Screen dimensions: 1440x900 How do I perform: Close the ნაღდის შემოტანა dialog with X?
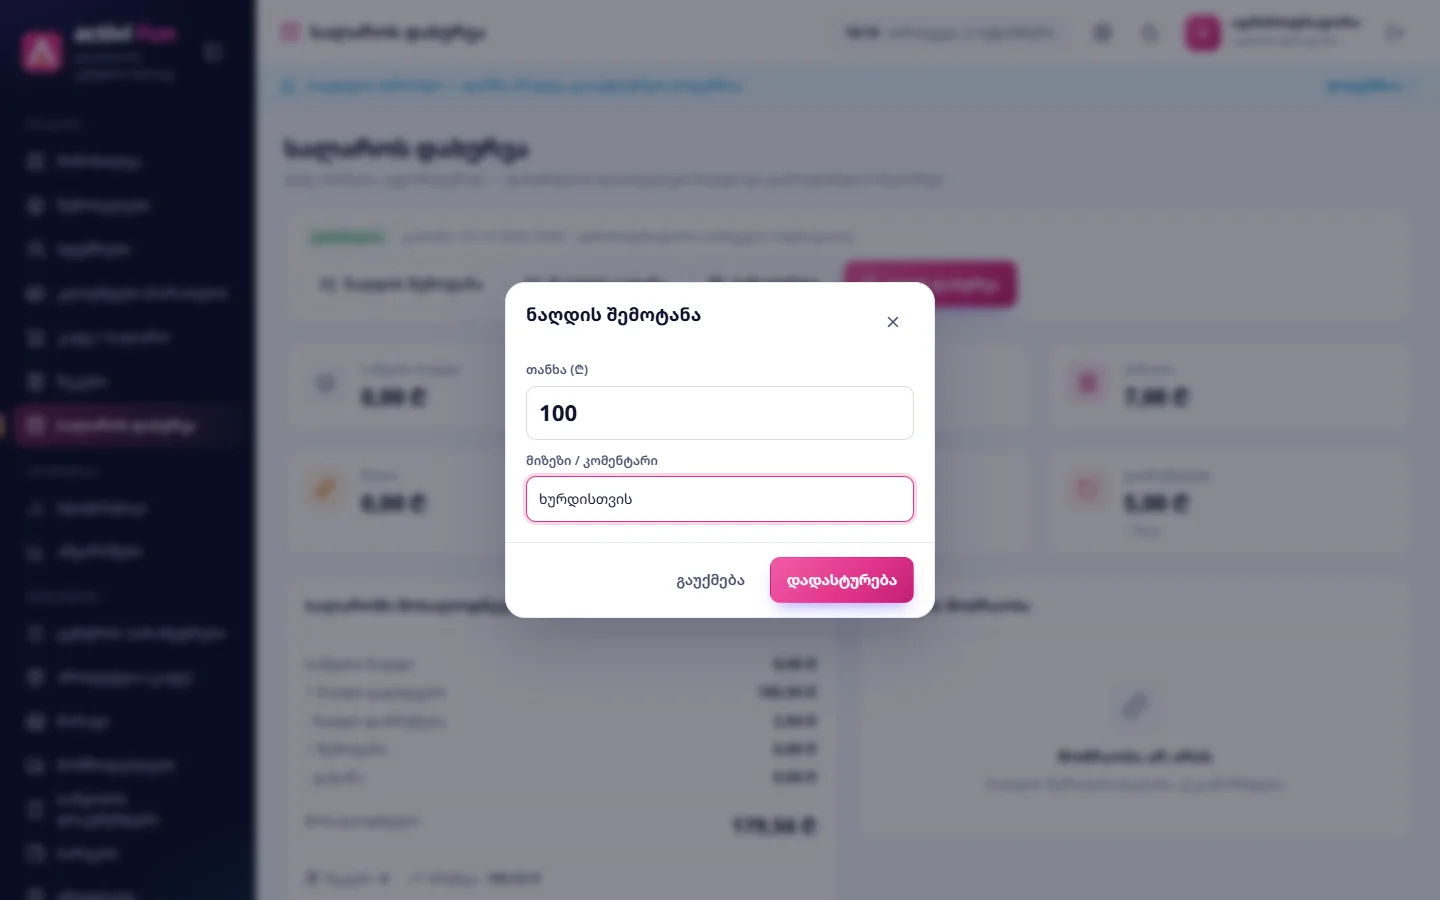893,322
